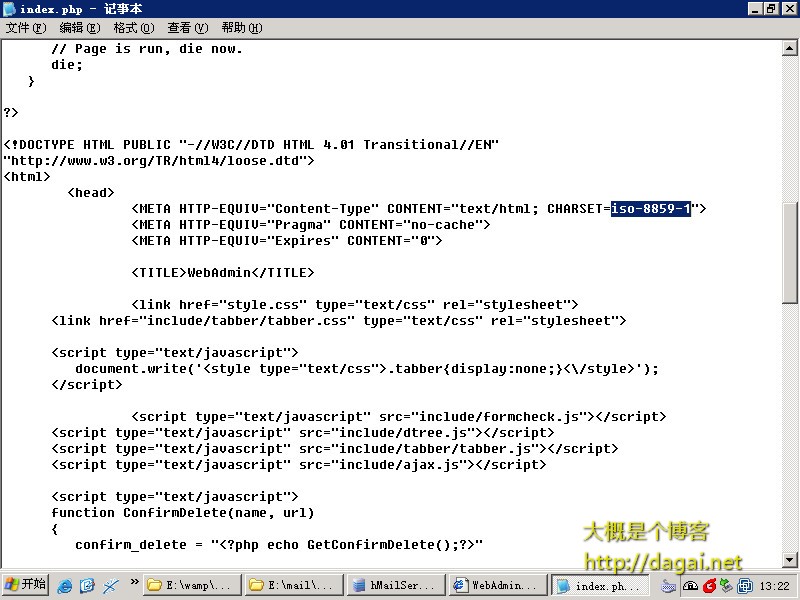Click the keyboard language bar icon
This screenshot has width=800, height=600.
tap(668, 586)
